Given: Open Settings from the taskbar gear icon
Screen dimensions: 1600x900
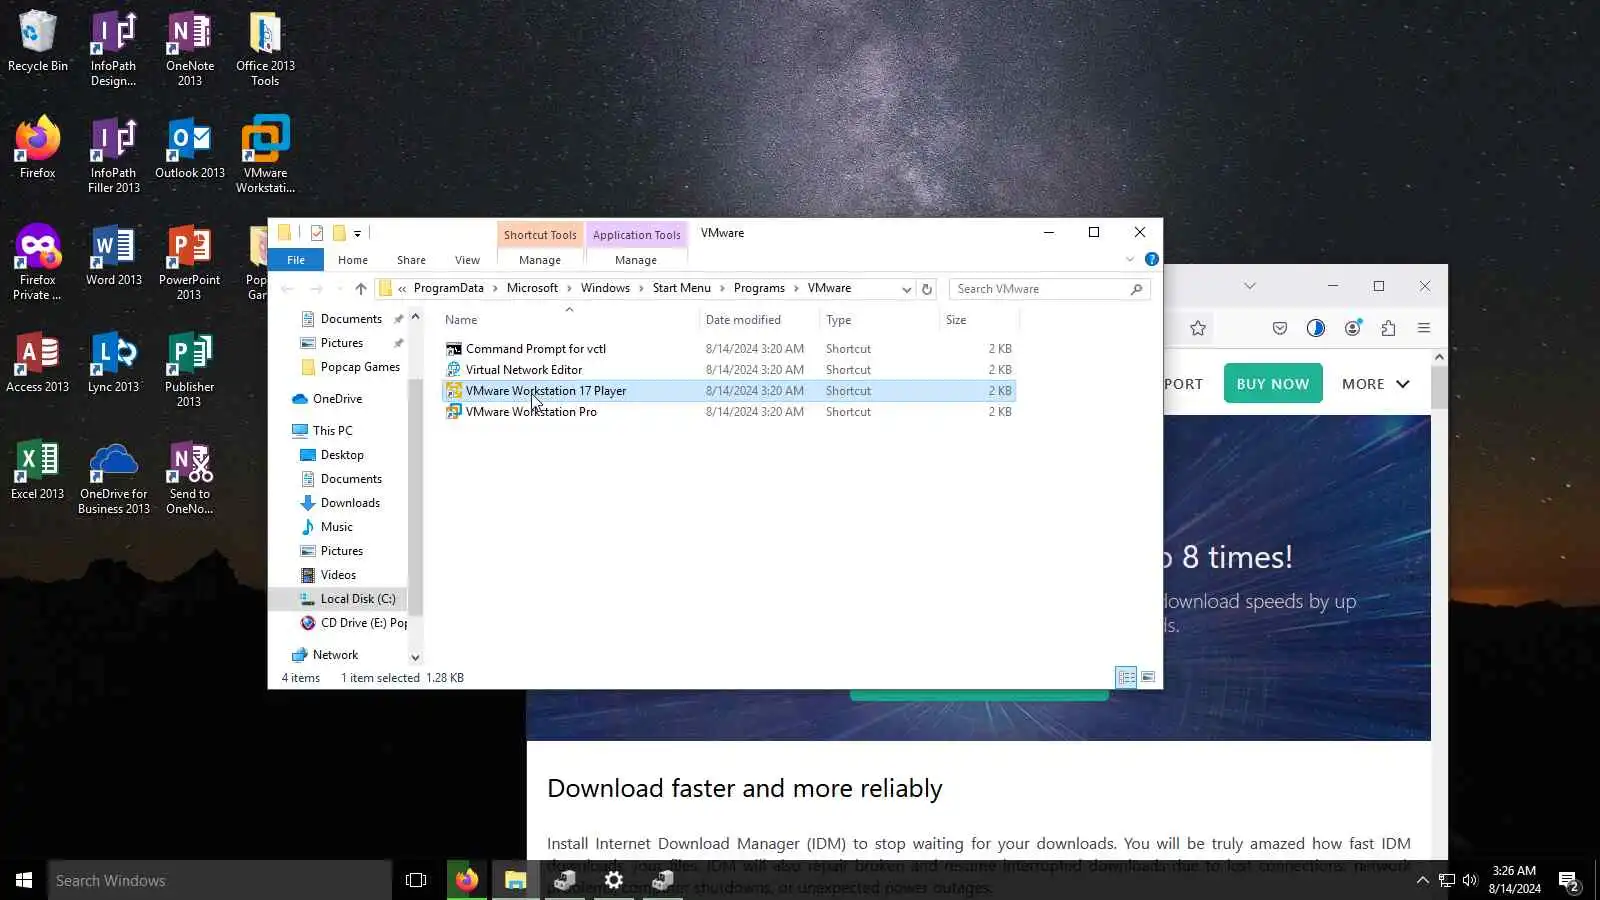Looking at the screenshot, I should [x=614, y=880].
